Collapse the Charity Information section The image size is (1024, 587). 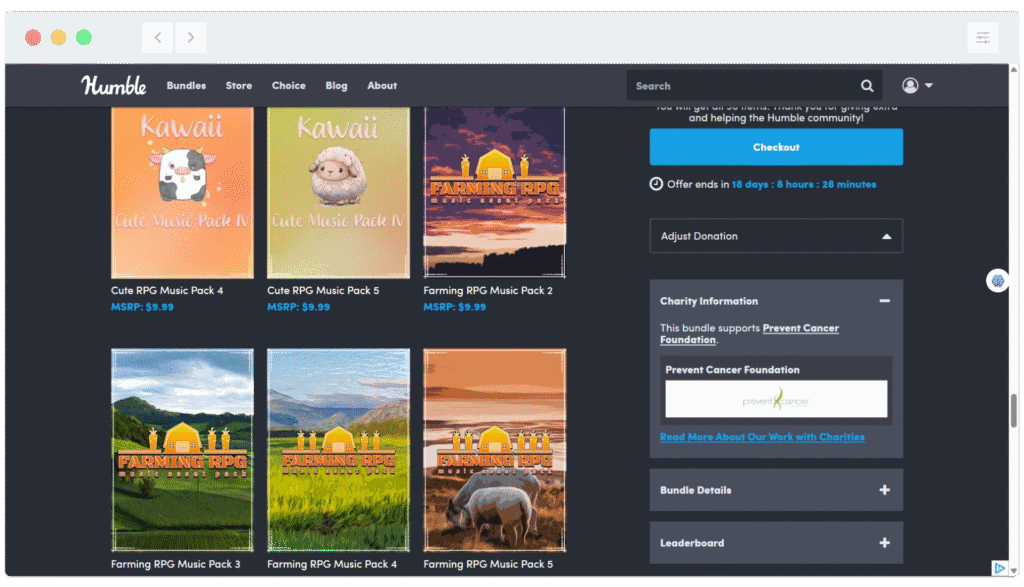[x=884, y=300]
